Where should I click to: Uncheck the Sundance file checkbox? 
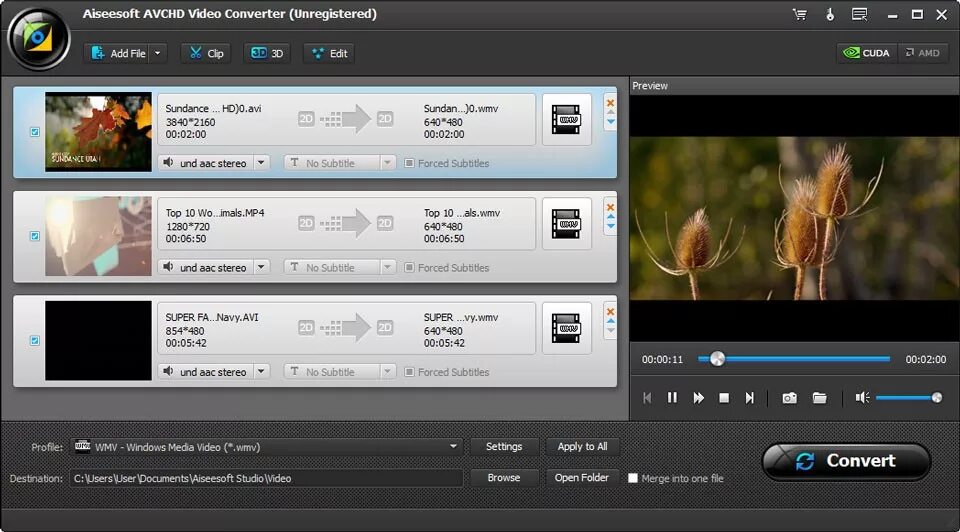point(35,132)
